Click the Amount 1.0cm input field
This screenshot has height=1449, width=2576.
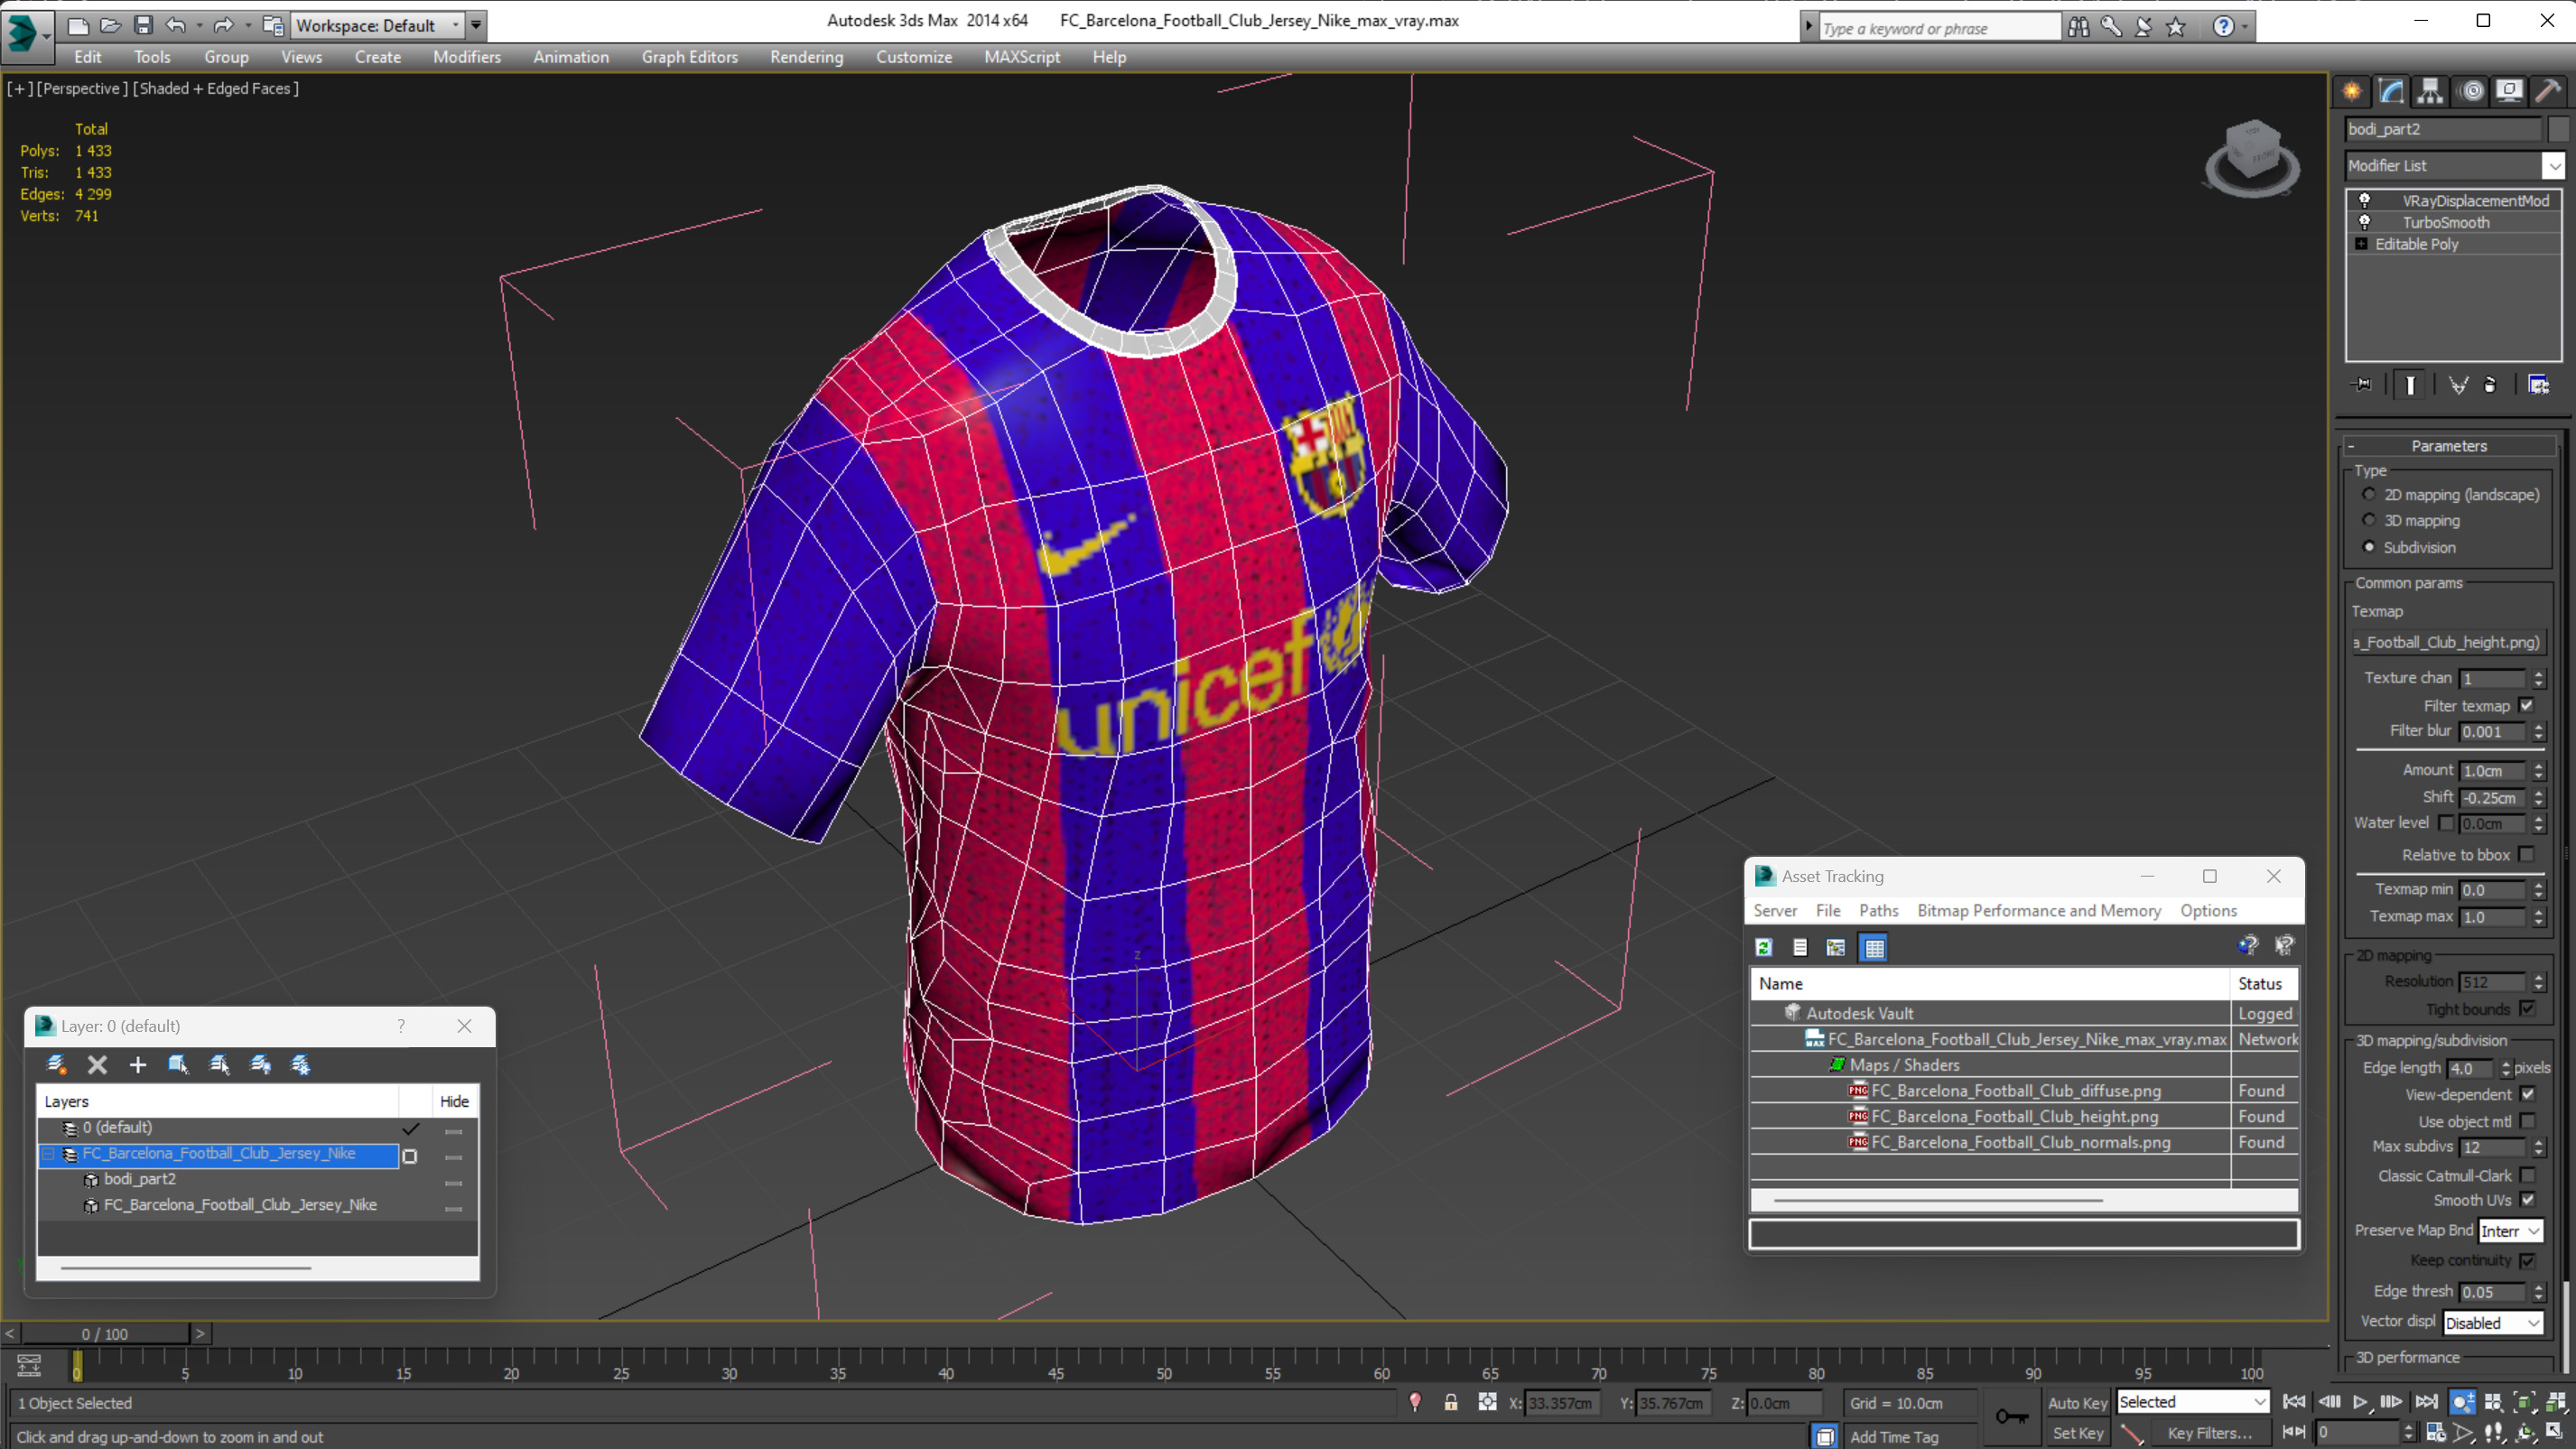point(2493,770)
